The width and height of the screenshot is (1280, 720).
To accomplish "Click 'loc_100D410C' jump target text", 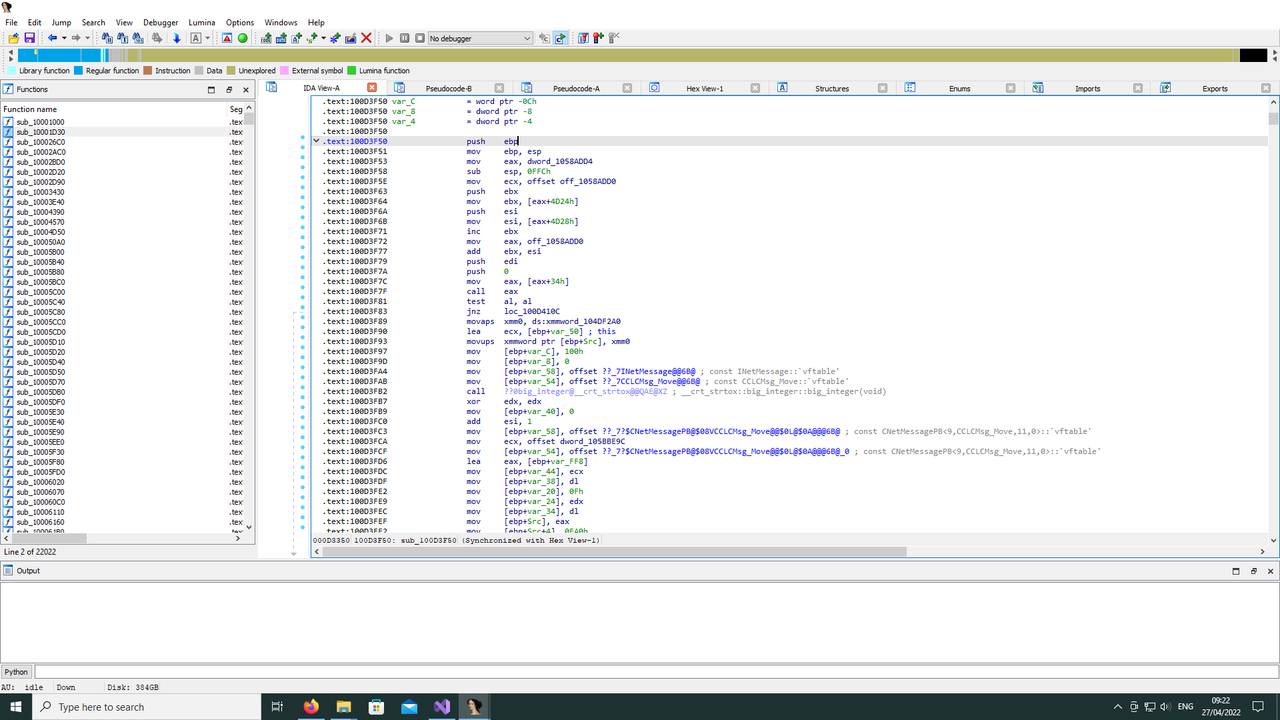I will pyautogui.click(x=532, y=311).
